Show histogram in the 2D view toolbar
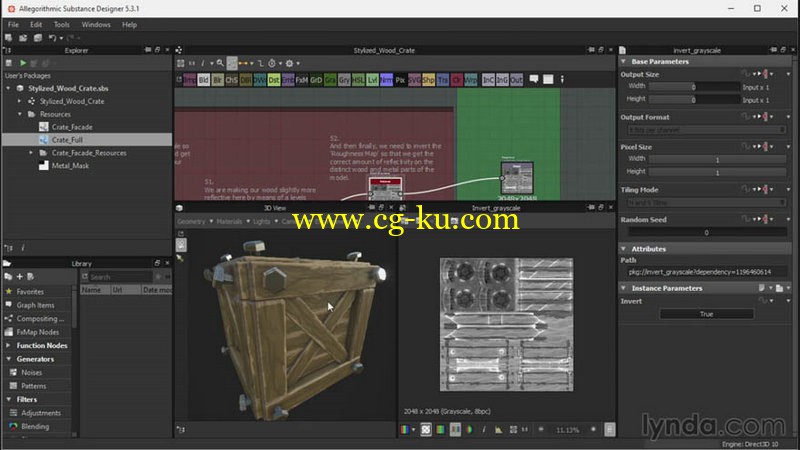Viewport: 800px width, 450px height. 498,430
